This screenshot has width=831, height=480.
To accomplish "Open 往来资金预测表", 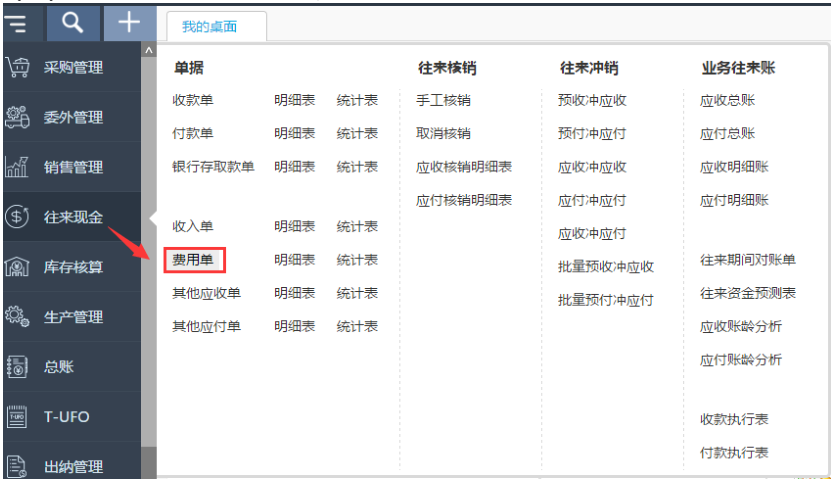I will (x=748, y=293).
